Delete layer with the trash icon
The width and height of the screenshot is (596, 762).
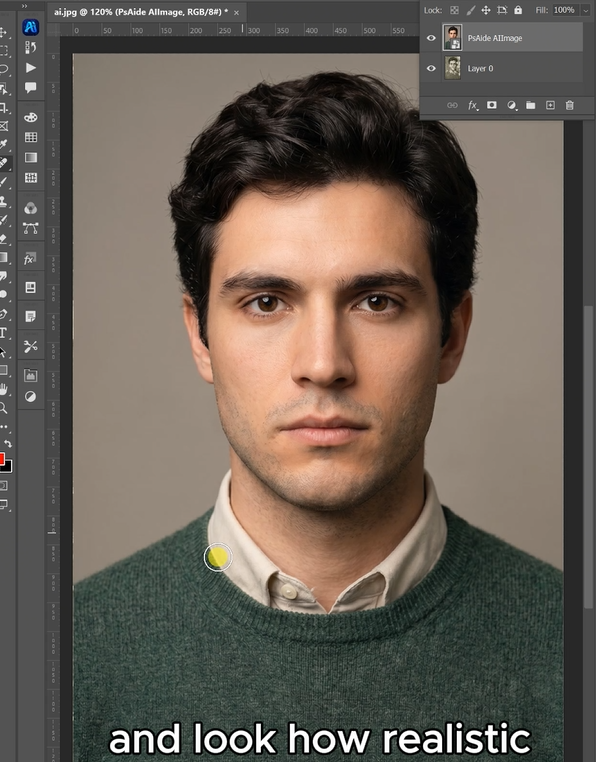570,105
